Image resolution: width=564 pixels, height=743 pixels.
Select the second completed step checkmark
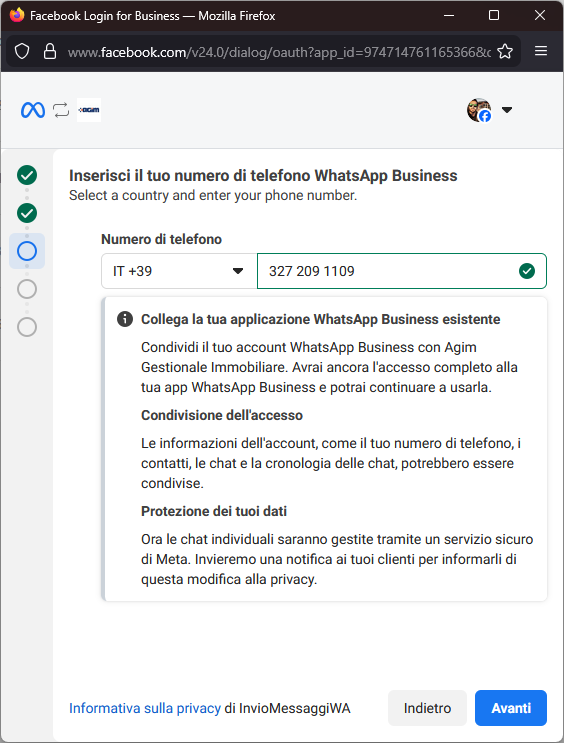[x=27, y=213]
